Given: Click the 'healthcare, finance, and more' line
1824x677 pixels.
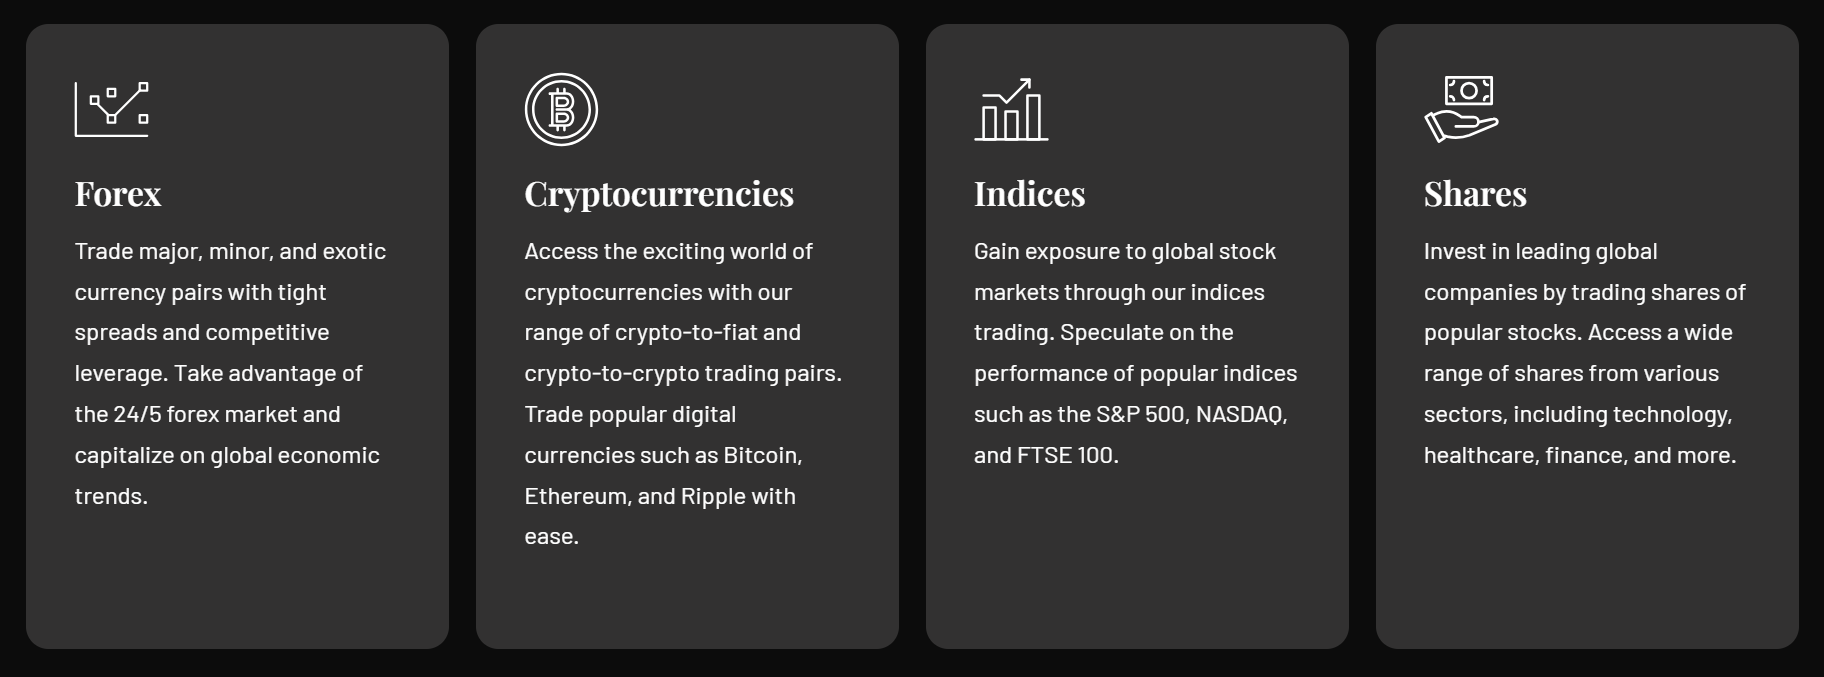Looking at the screenshot, I should point(1580,455).
